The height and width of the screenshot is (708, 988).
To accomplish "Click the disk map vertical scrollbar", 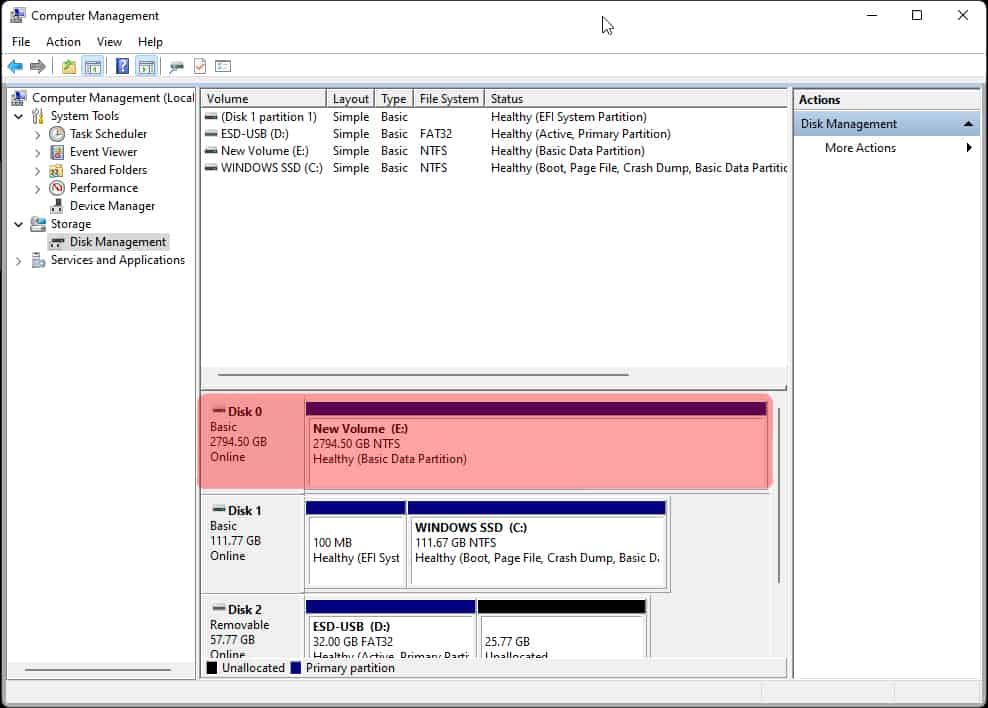I will click(779, 496).
